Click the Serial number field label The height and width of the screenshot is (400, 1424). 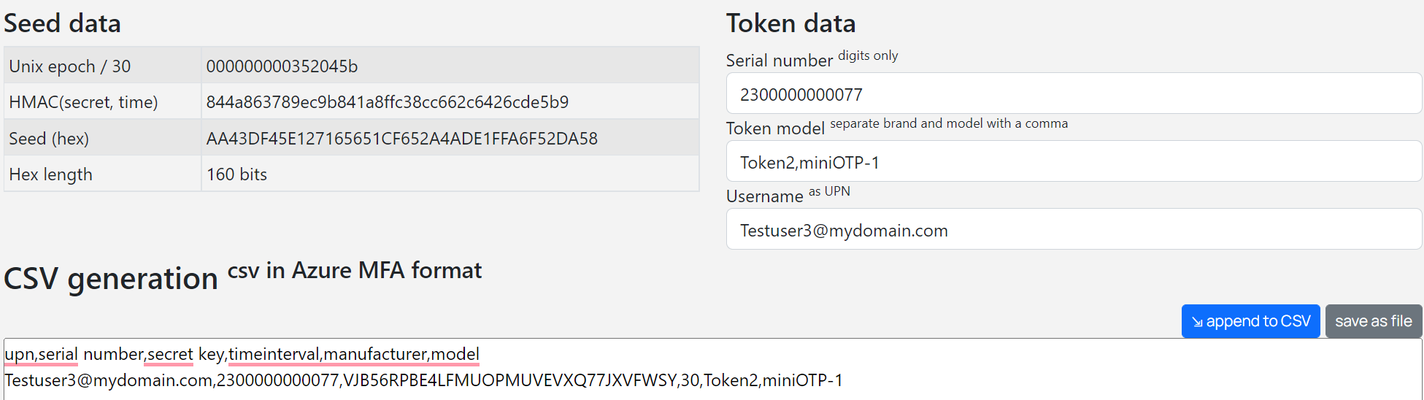tap(779, 60)
